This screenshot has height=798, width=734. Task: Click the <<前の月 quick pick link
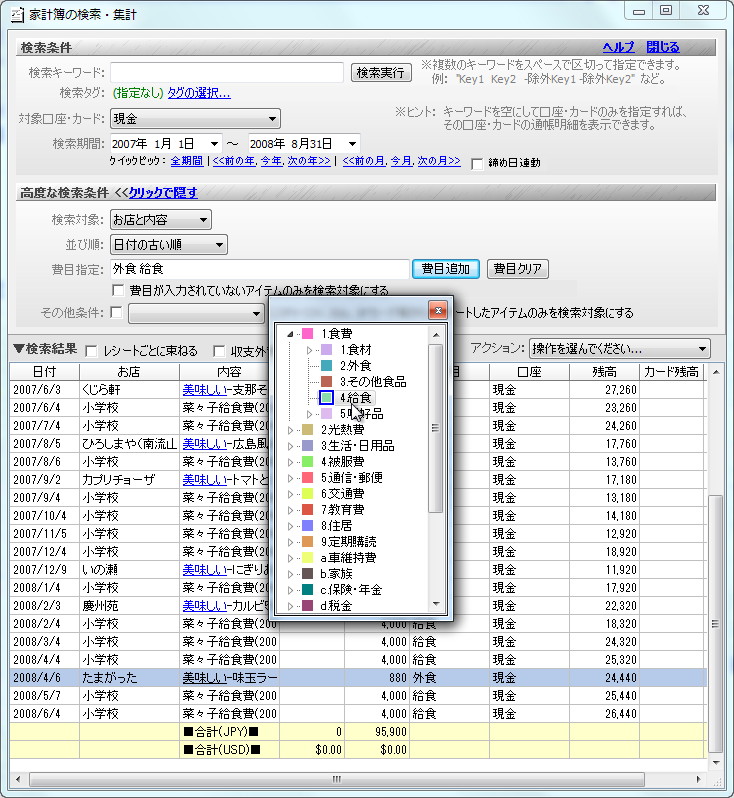click(x=364, y=161)
